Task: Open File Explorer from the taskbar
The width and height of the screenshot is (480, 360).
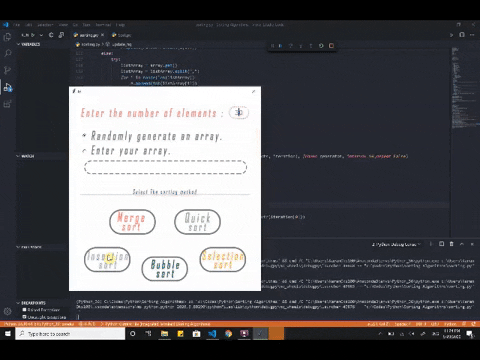Action: [164, 333]
